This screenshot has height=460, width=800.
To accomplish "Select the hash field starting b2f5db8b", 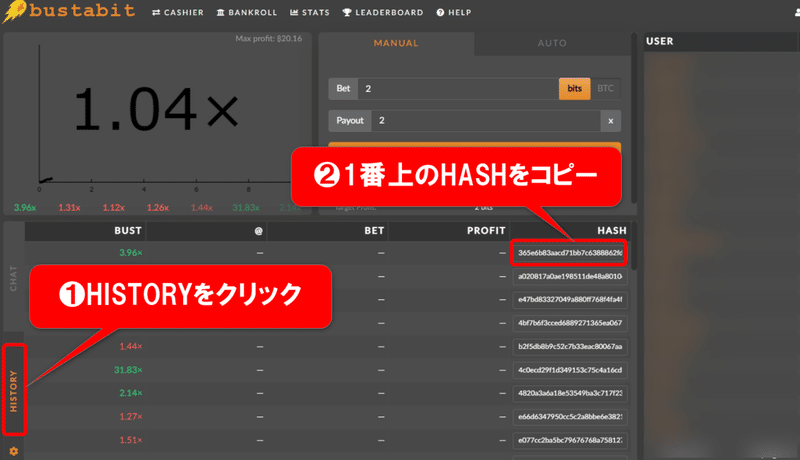I will pos(570,347).
